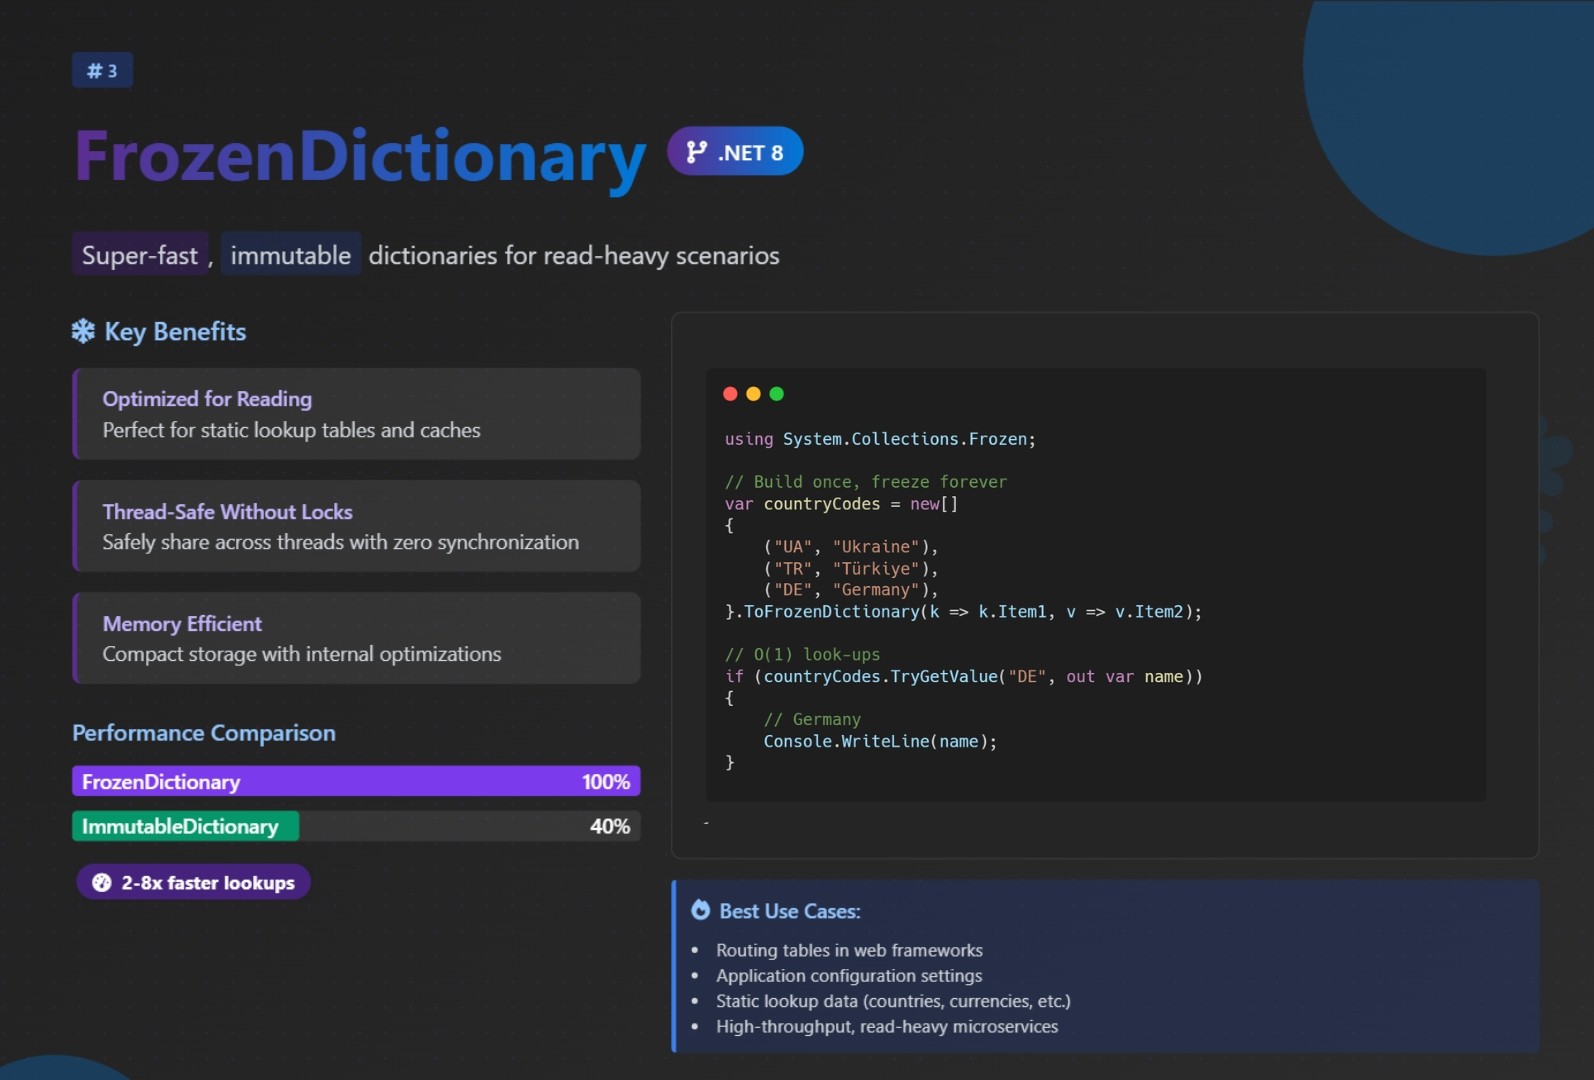Click the git branch icon in .NET 8 badge
This screenshot has height=1080, width=1594.
696,152
